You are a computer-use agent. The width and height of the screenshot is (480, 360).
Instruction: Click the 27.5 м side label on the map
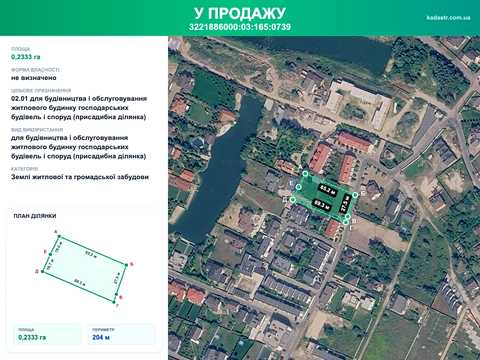click(x=346, y=203)
